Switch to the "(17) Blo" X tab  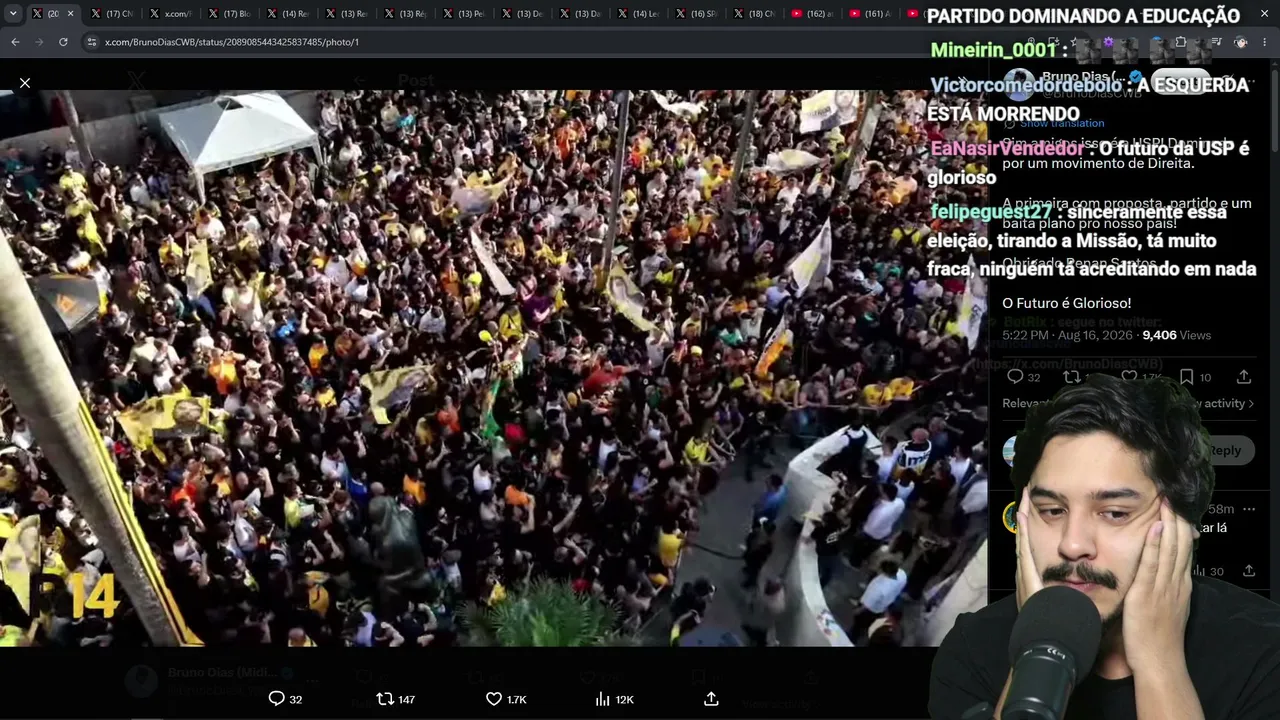point(230,14)
